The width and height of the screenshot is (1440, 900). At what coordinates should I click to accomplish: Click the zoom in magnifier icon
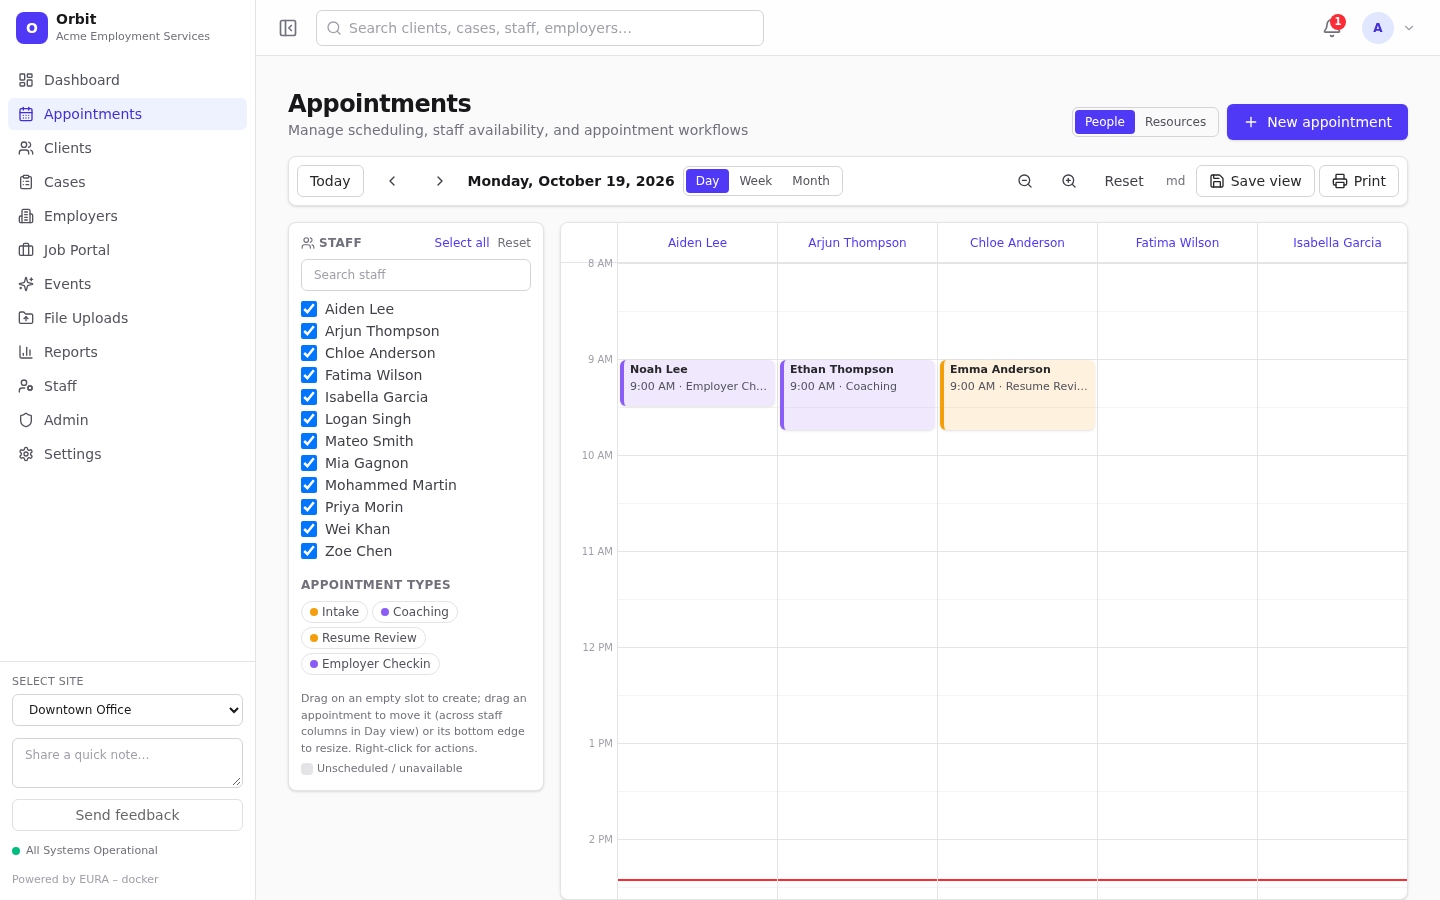point(1069,181)
